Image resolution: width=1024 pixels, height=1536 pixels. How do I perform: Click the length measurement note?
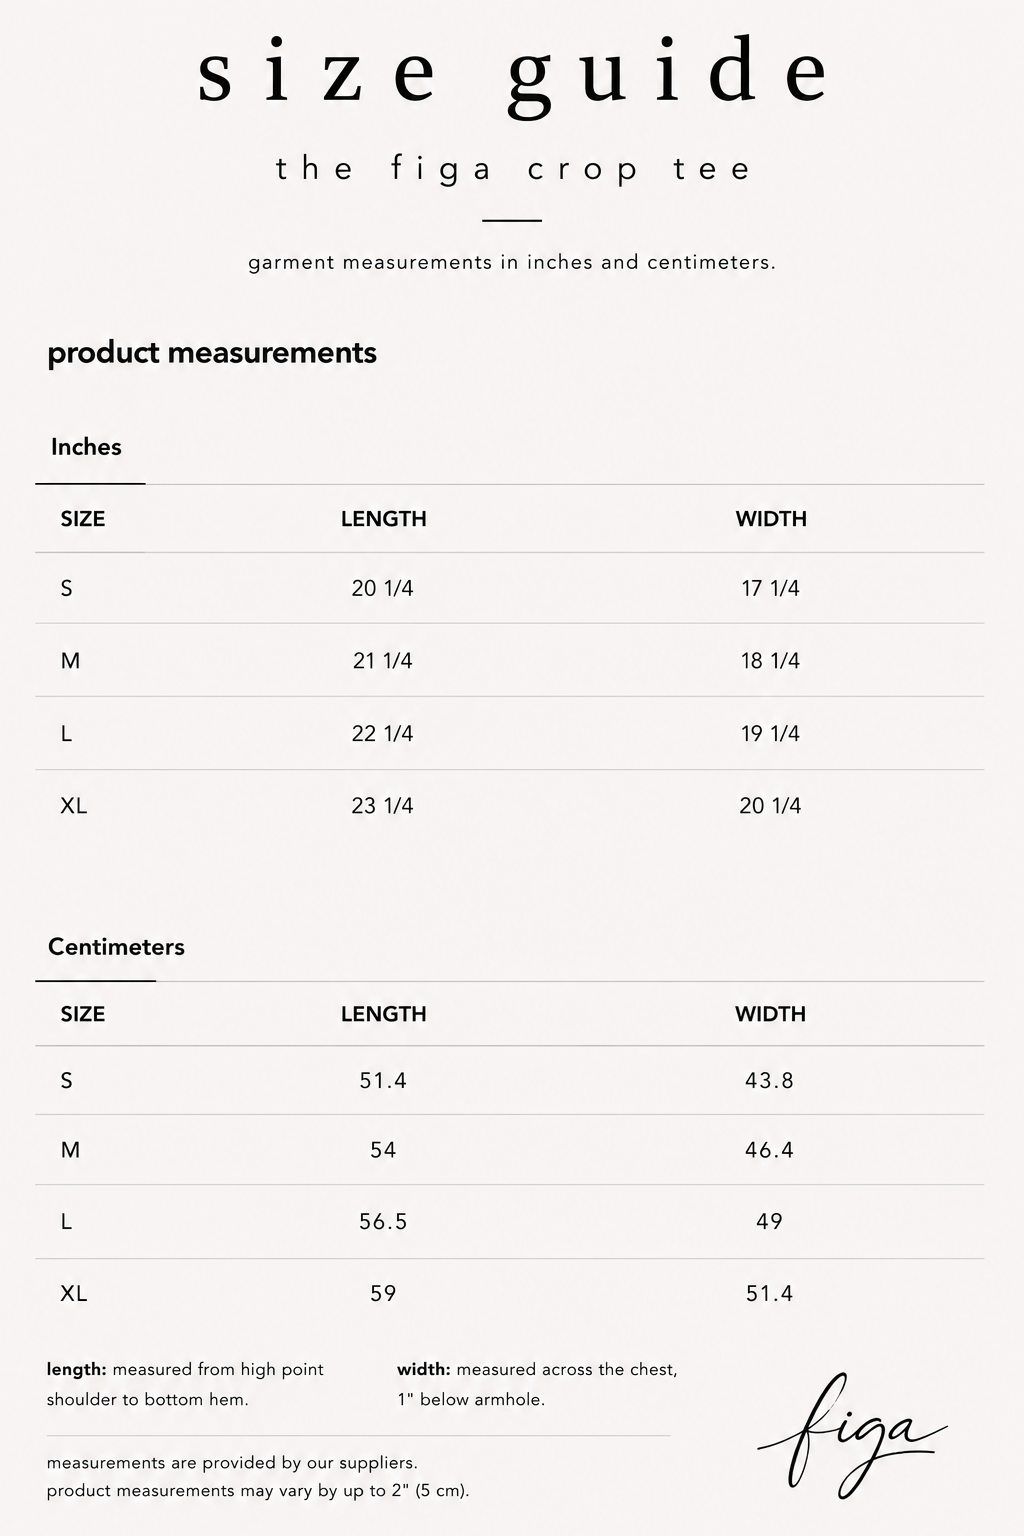(185, 1384)
